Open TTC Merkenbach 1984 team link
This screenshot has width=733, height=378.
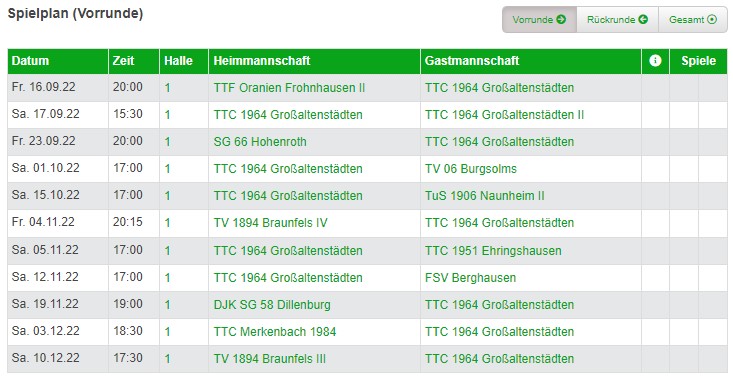click(x=275, y=332)
